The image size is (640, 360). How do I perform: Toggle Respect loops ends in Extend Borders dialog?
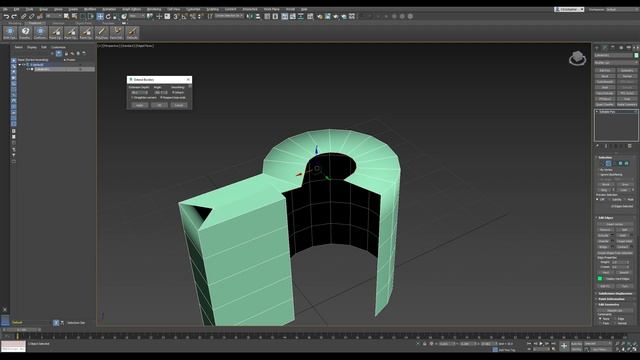point(161,98)
